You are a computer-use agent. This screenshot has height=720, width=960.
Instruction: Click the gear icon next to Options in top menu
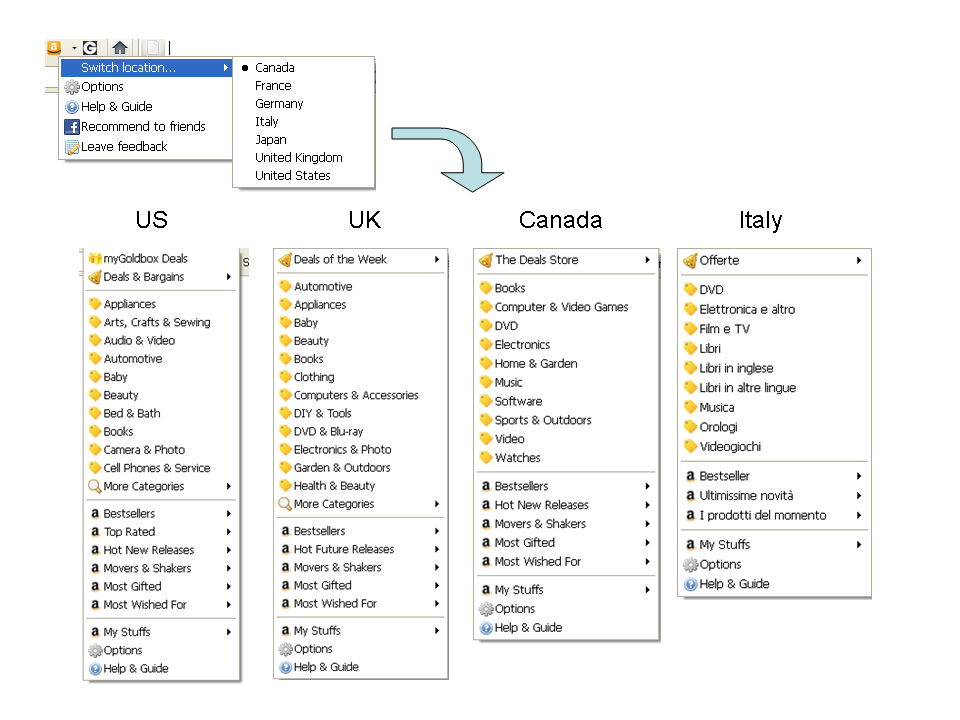(72, 87)
